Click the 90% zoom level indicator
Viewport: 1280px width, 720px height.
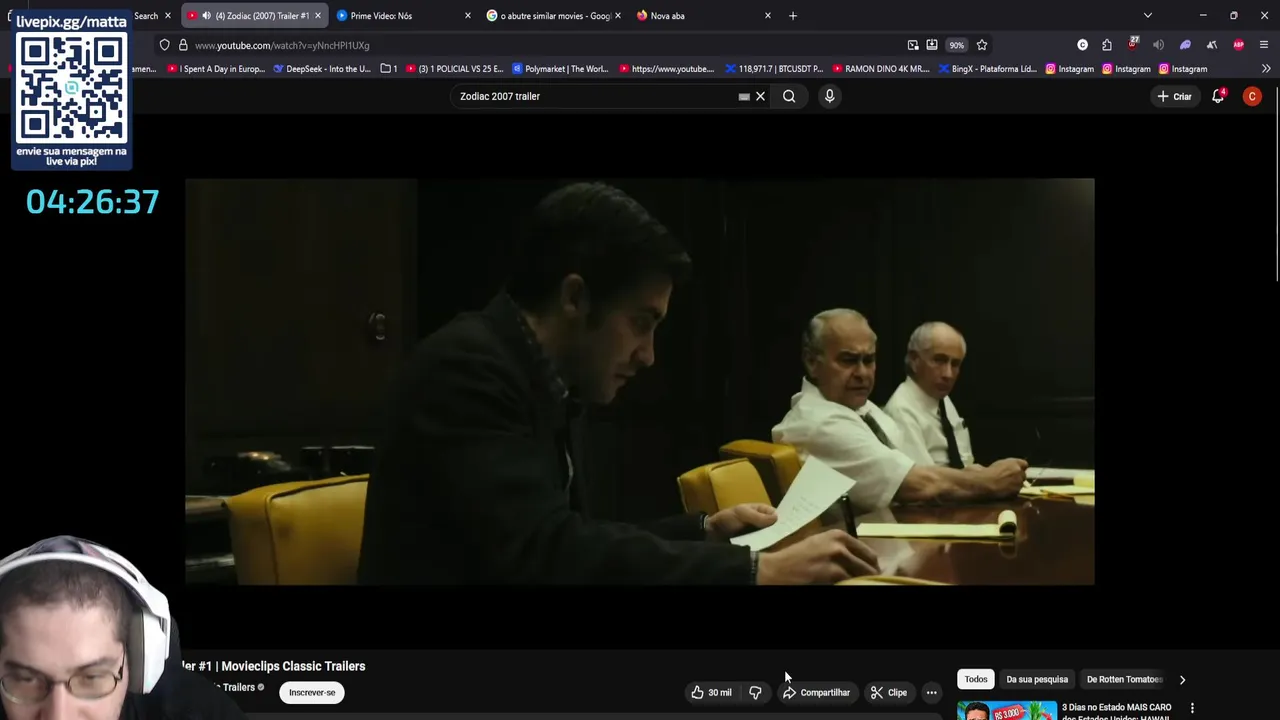957,45
